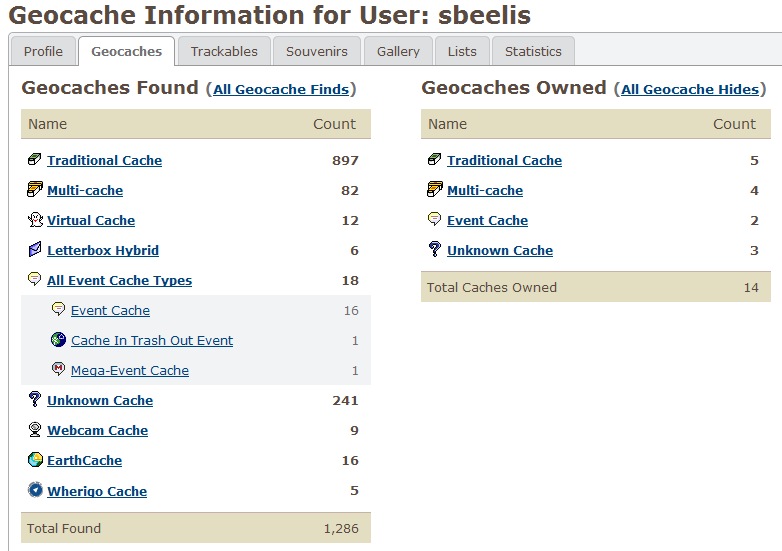782x551 pixels.
Task: Open Unknown Cache link under Geocaches Found
Action: pos(100,400)
